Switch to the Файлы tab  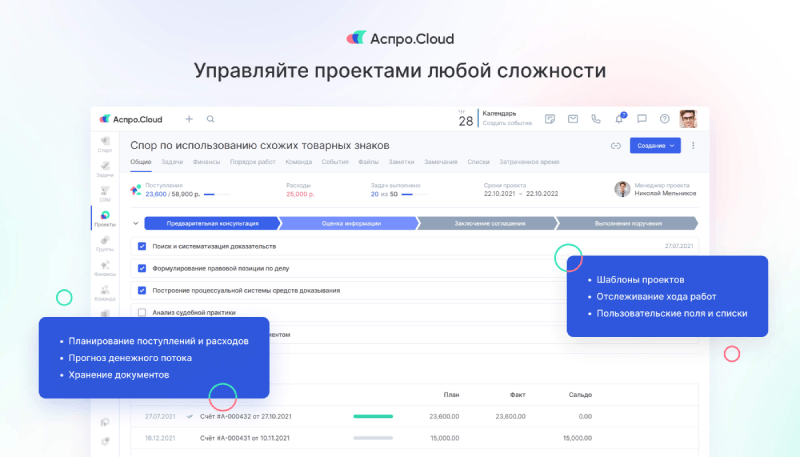[368, 162]
